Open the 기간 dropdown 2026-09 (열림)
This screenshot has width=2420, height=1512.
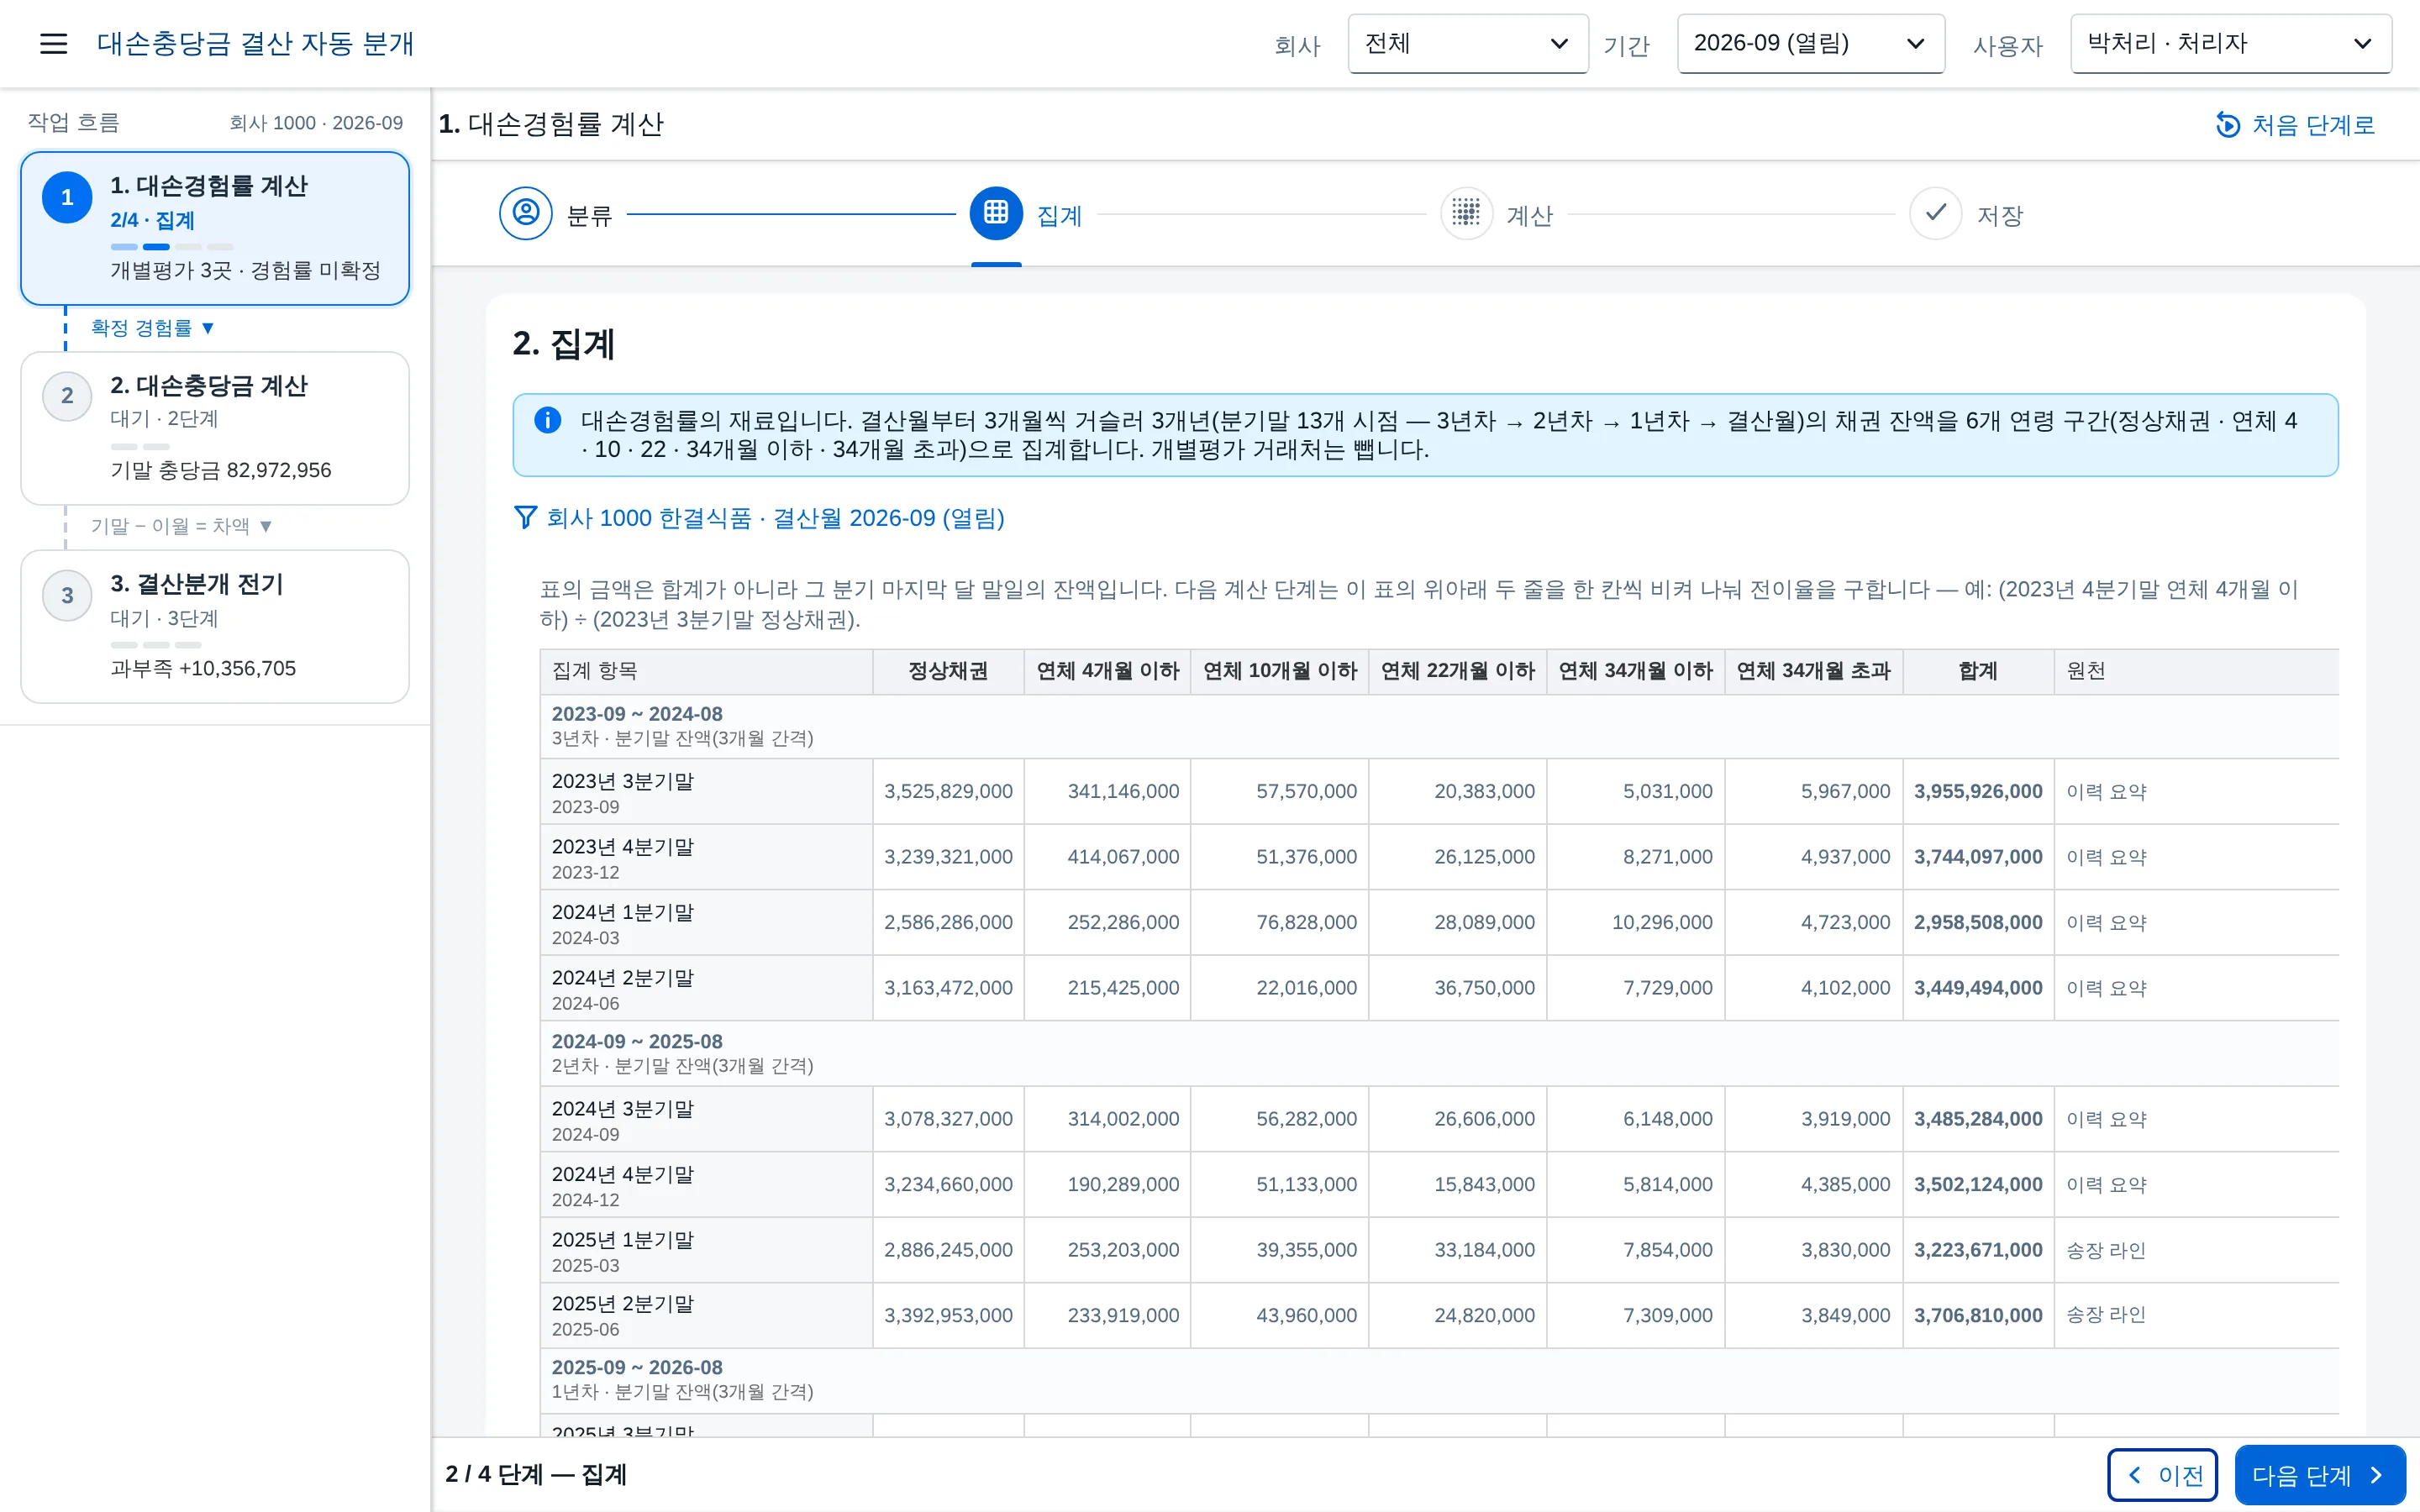pos(1811,44)
